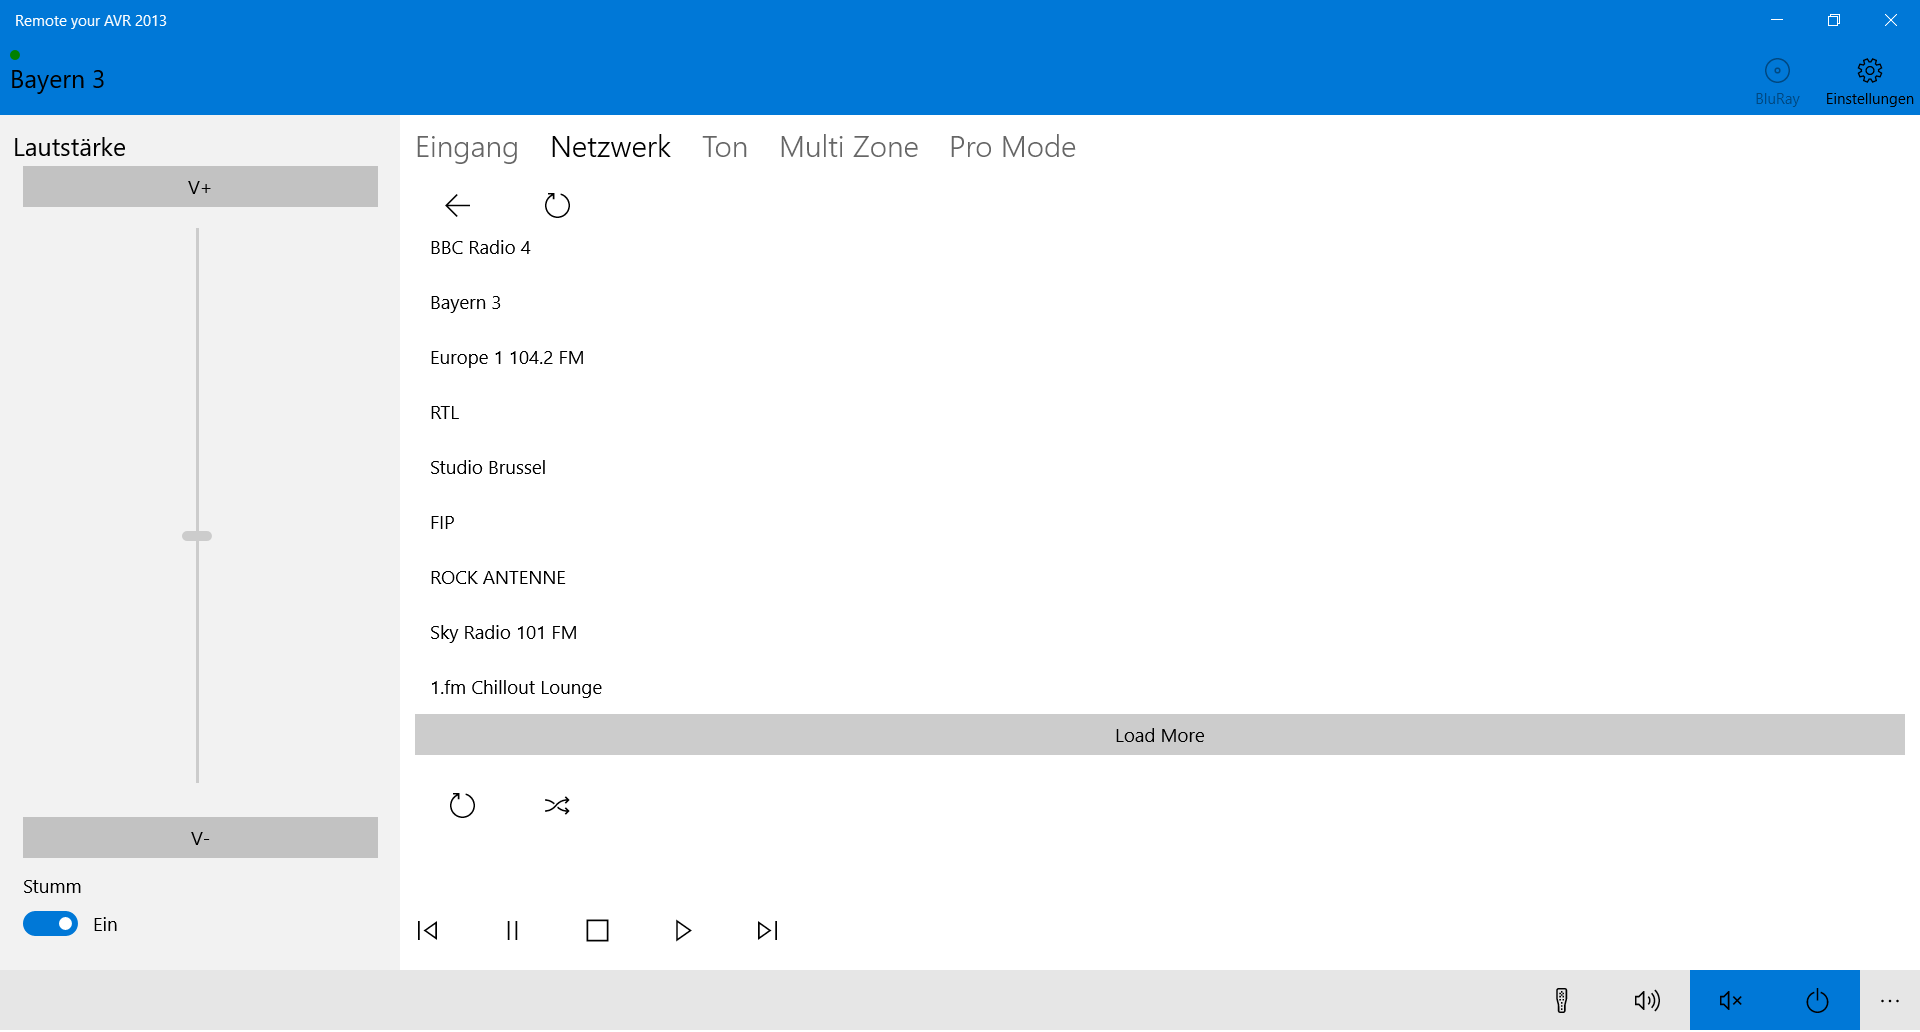This screenshot has width=1920, height=1032.
Task: Toggle the shuffle icon
Action: tap(557, 806)
